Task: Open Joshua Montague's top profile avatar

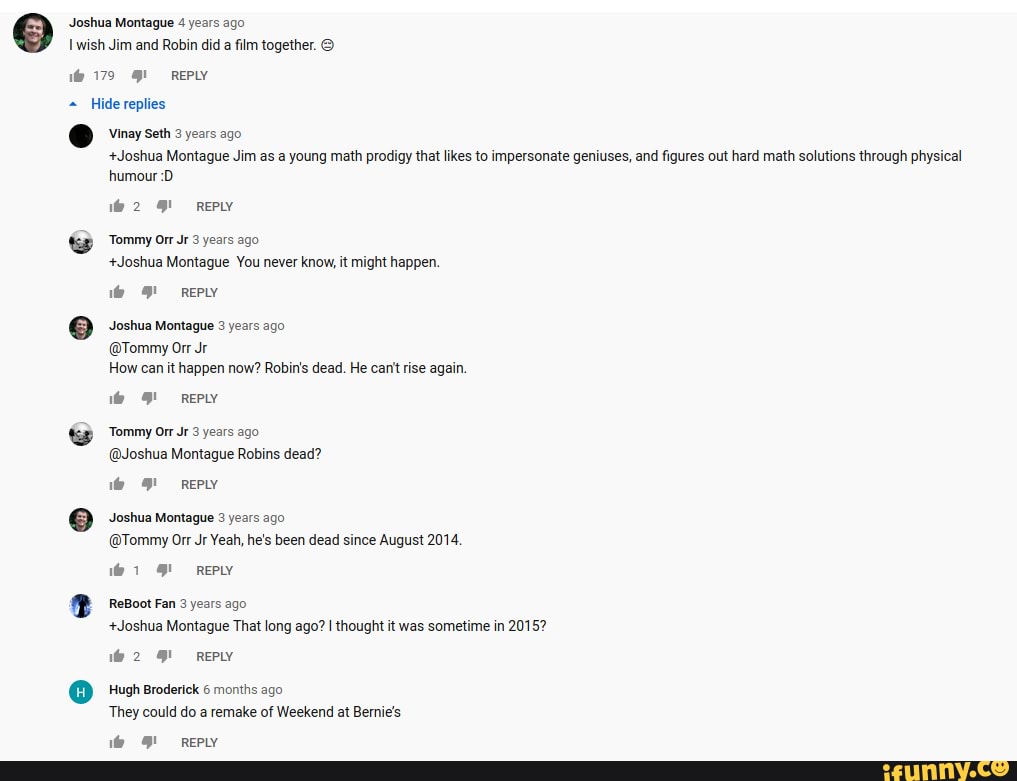Action: click(x=33, y=33)
